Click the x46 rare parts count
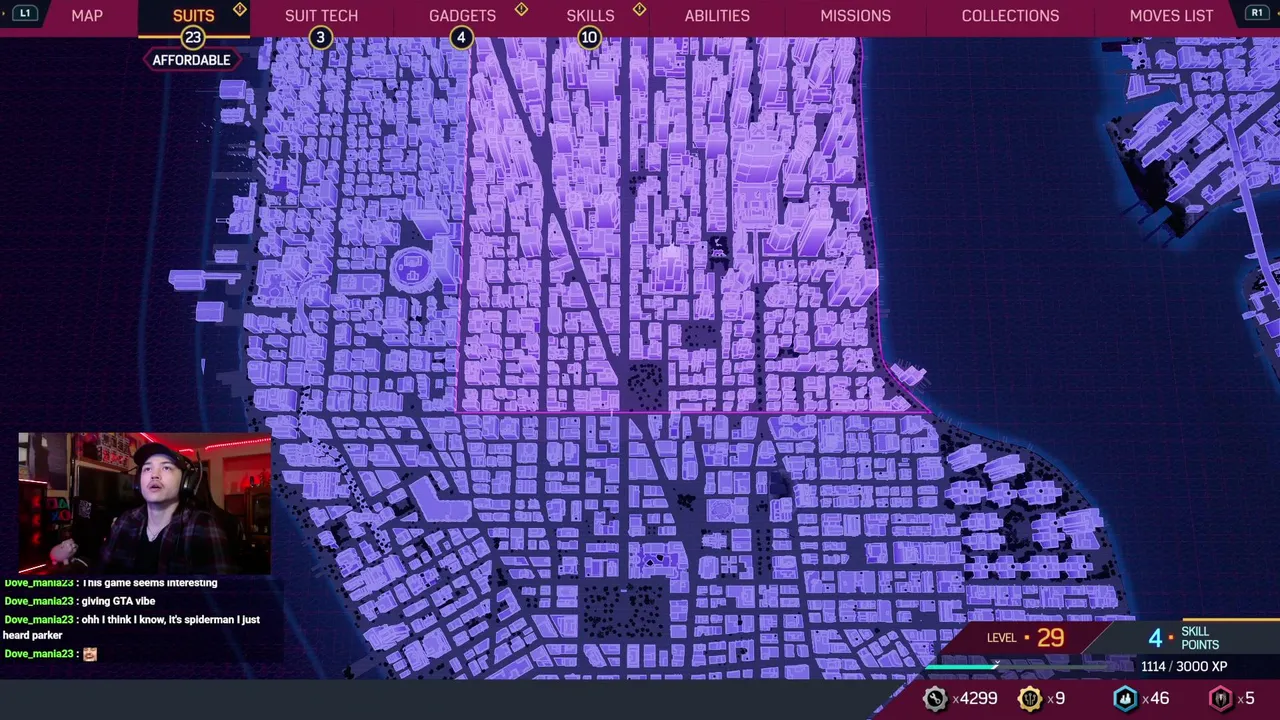Image resolution: width=1280 pixels, height=720 pixels. [1155, 699]
